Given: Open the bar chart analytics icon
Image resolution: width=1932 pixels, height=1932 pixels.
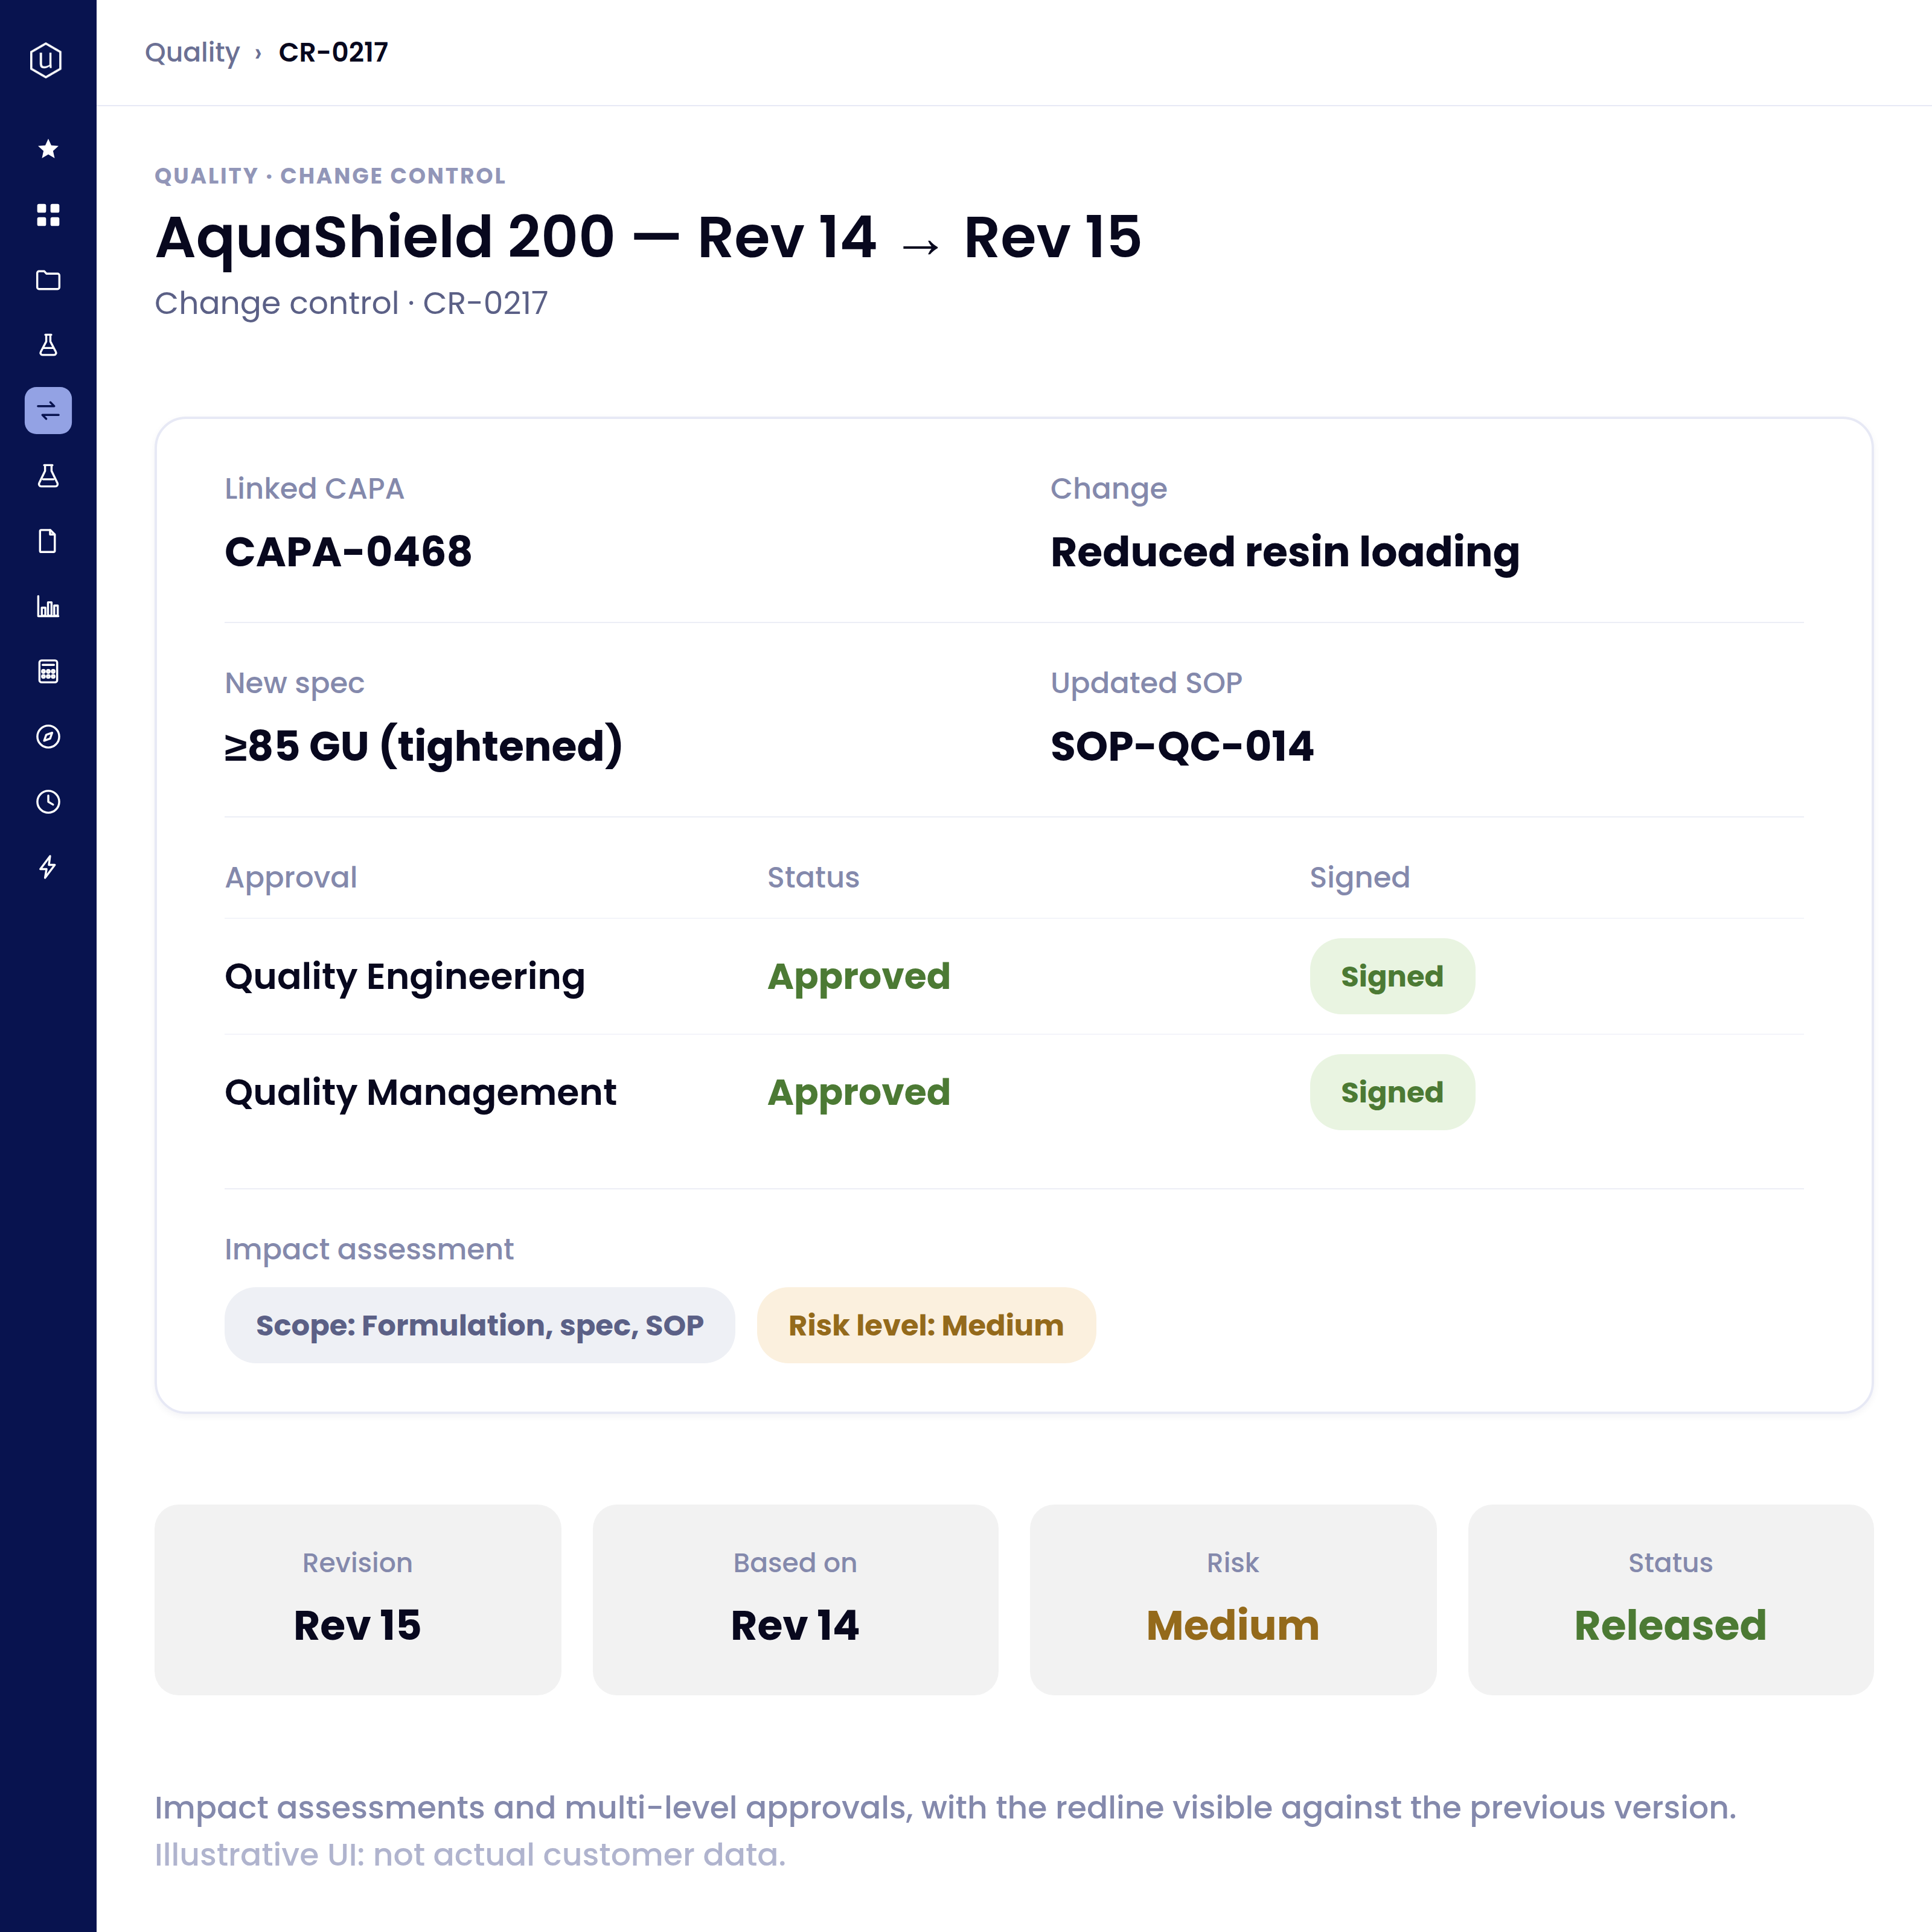Looking at the screenshot, I should [x=48, y=606].
